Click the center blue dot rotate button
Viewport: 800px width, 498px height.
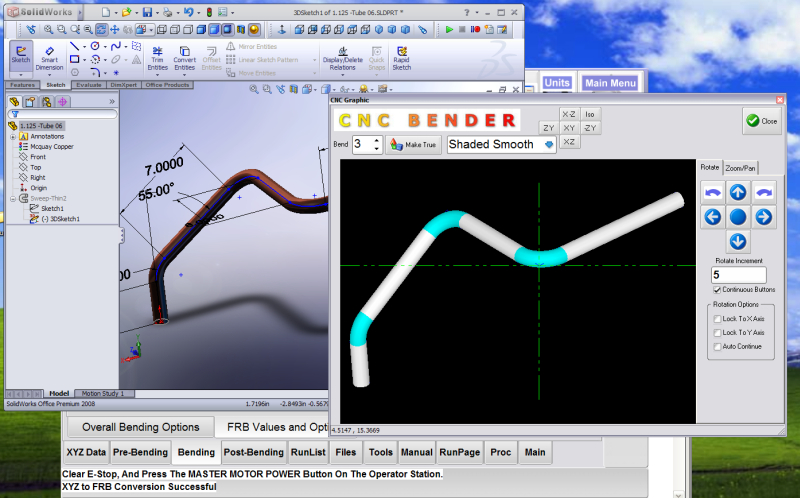(738, 217)
